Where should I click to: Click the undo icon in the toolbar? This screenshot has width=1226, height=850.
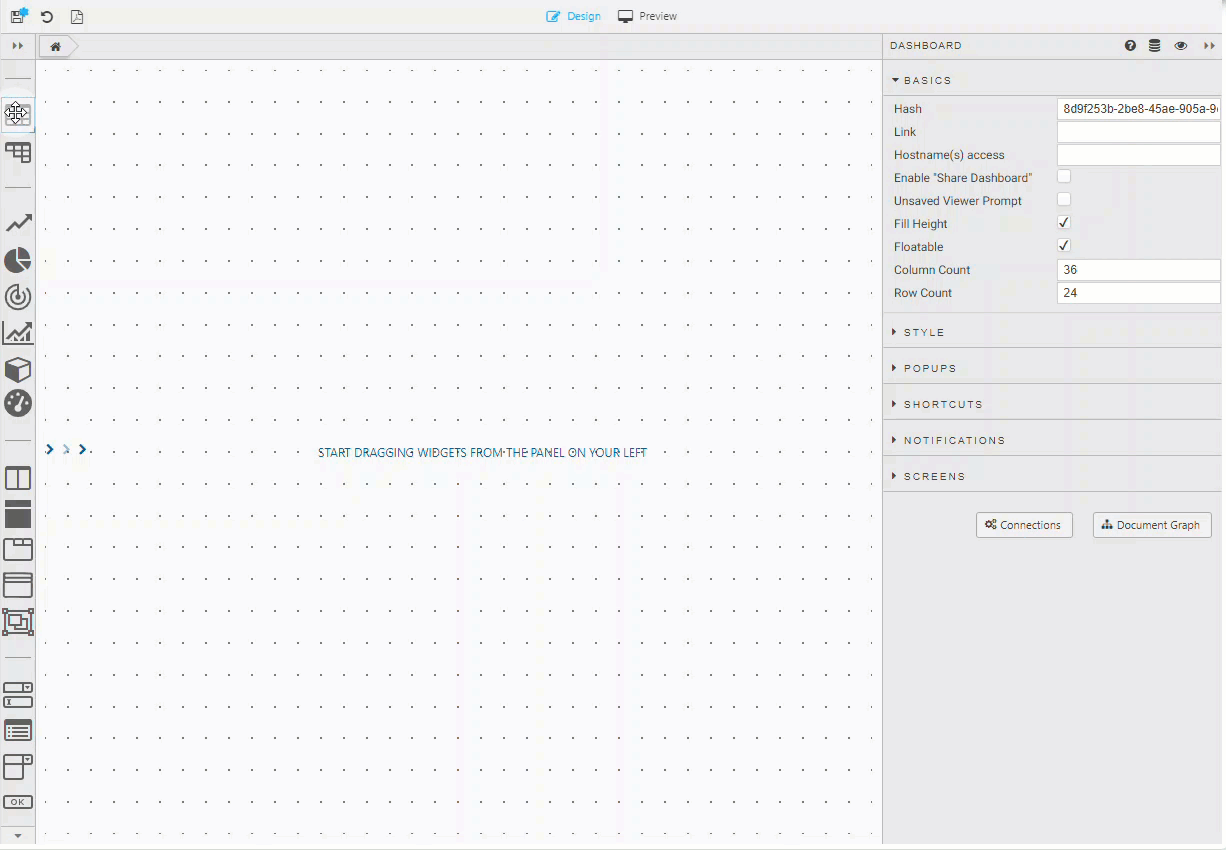point(46,16)
